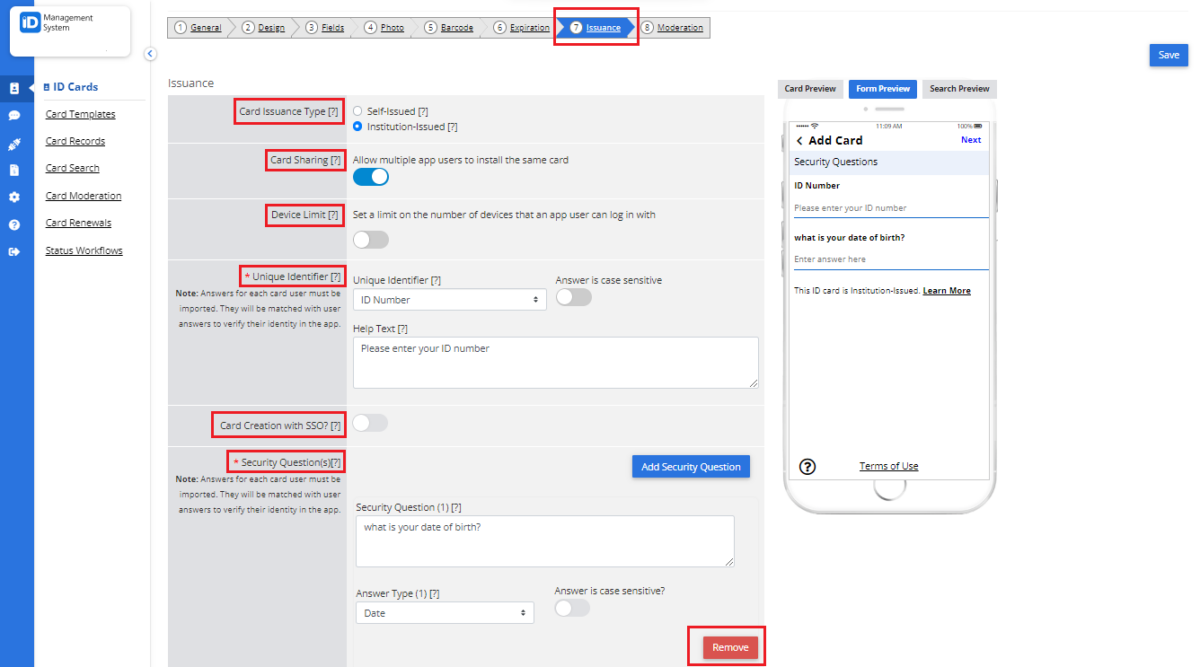Open settings via the gear icon
1200x667 pixels.
click(13, 197)
